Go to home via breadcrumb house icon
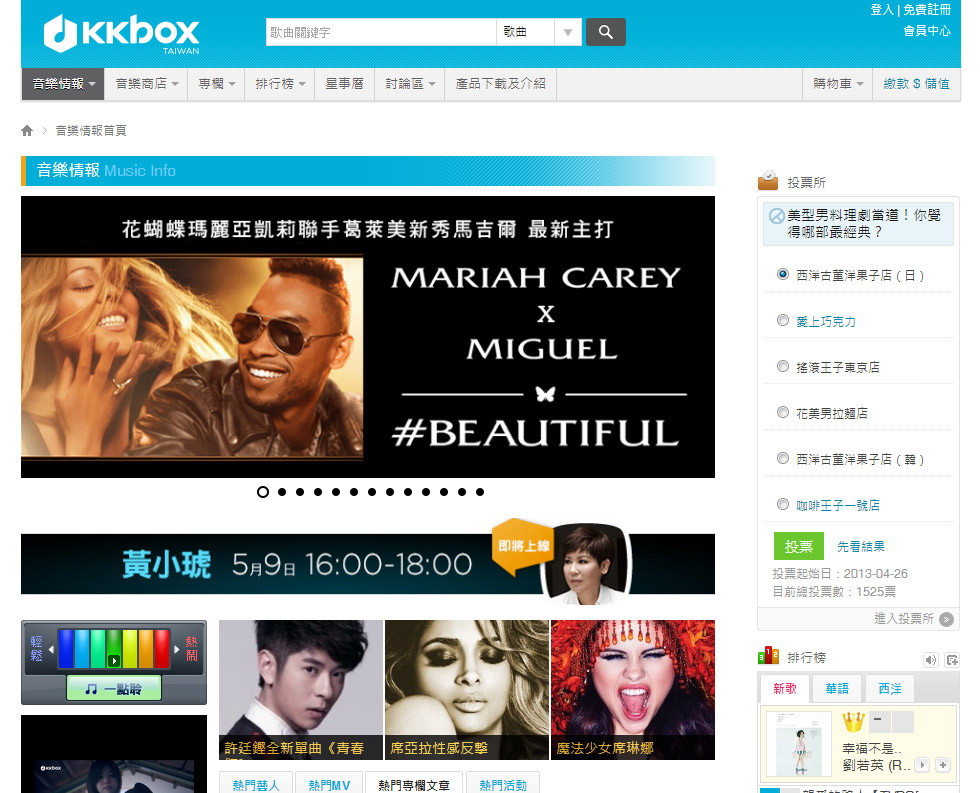The width and height of the screenshot is (980, 793). (x=27, y=130)
